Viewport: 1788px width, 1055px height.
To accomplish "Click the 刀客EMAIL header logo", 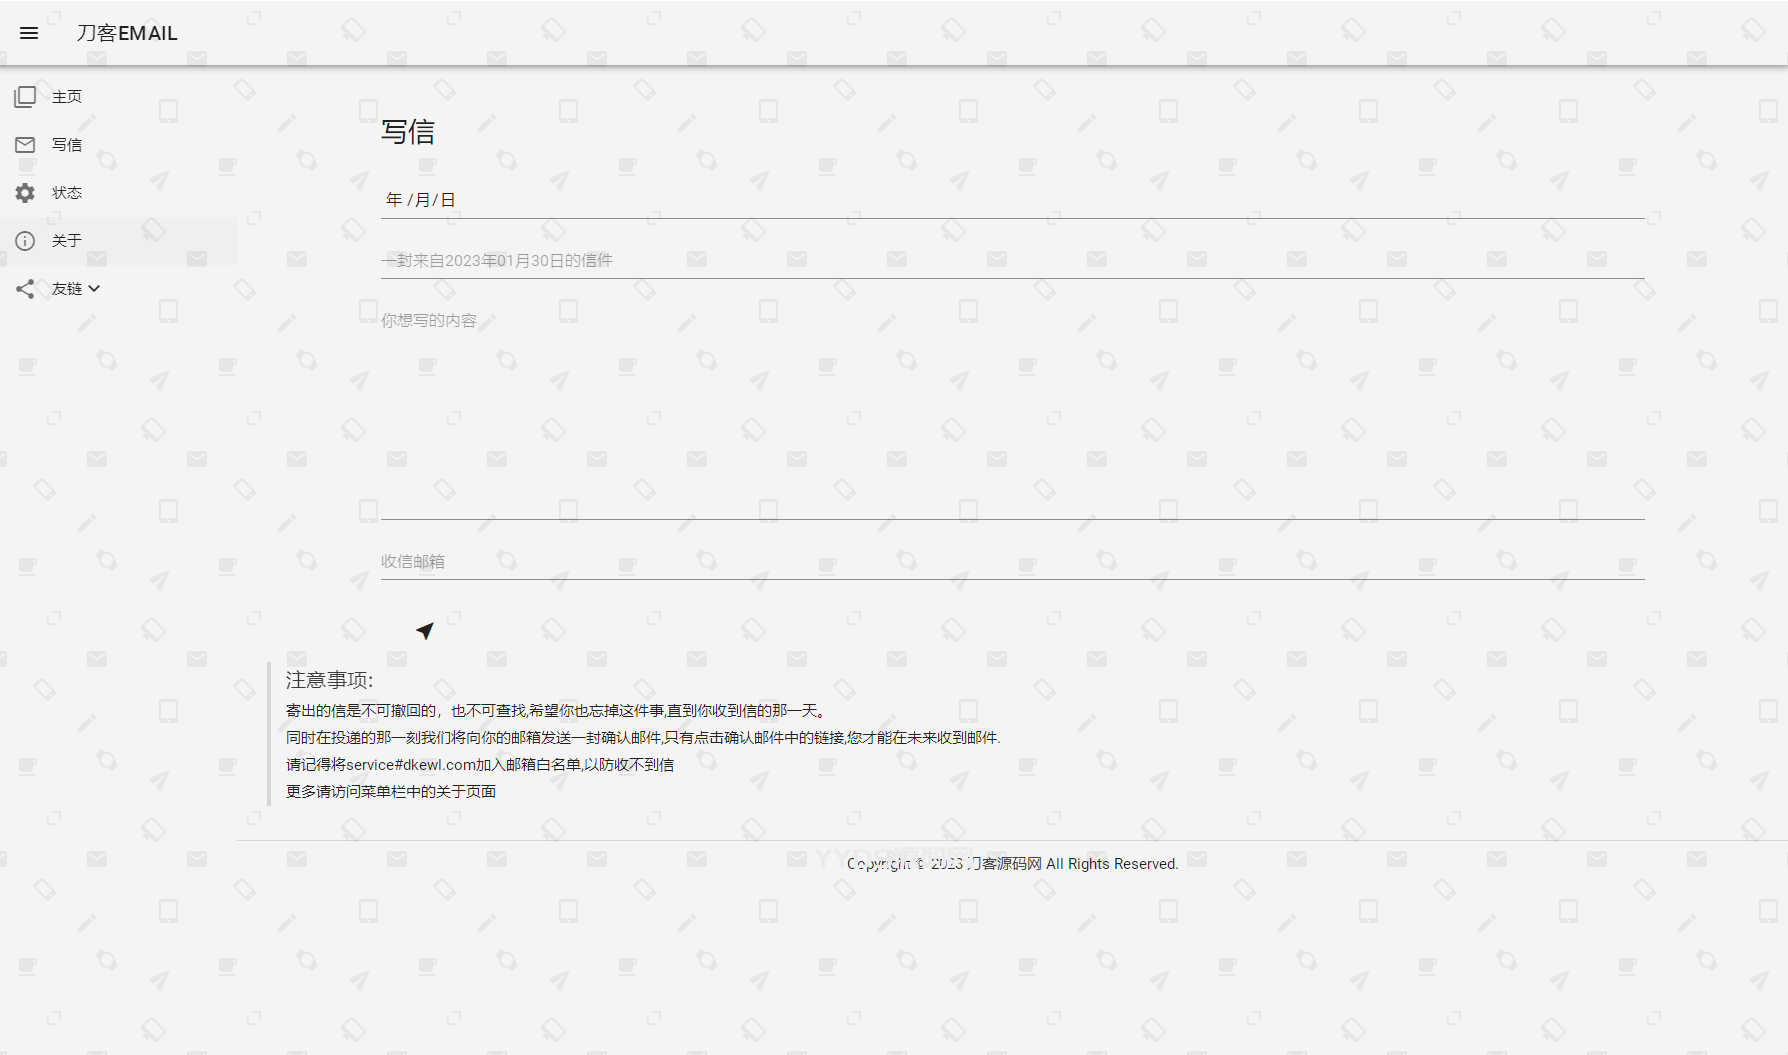I will coord(125,32).
